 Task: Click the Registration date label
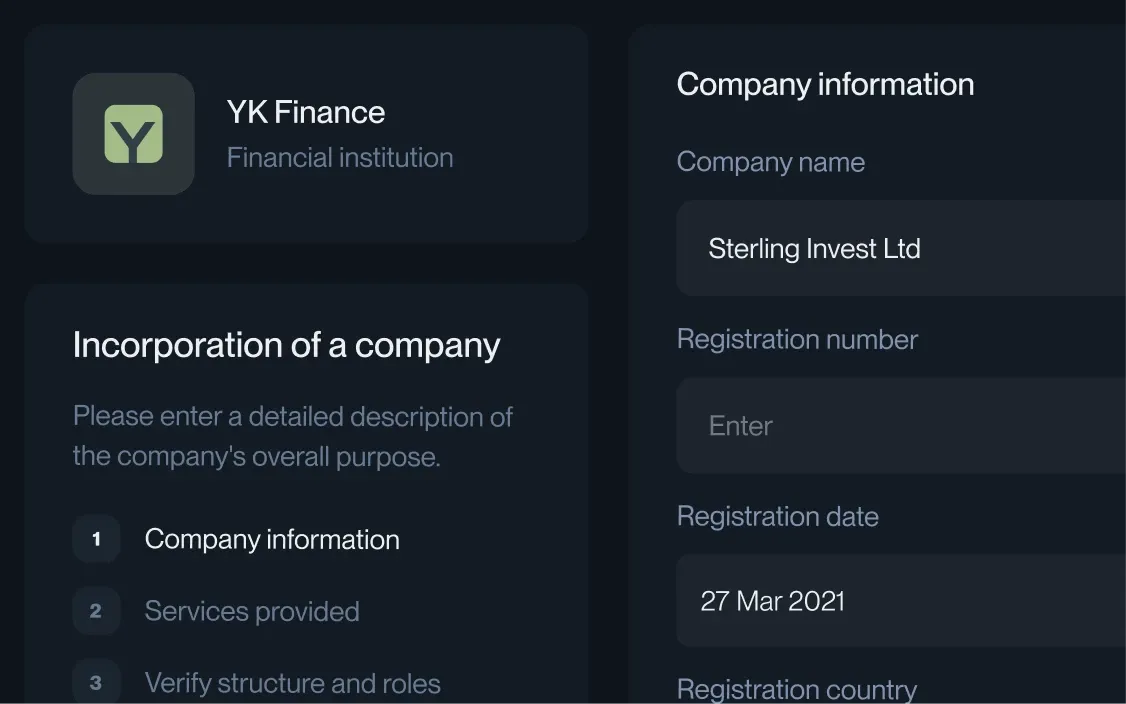777,516
